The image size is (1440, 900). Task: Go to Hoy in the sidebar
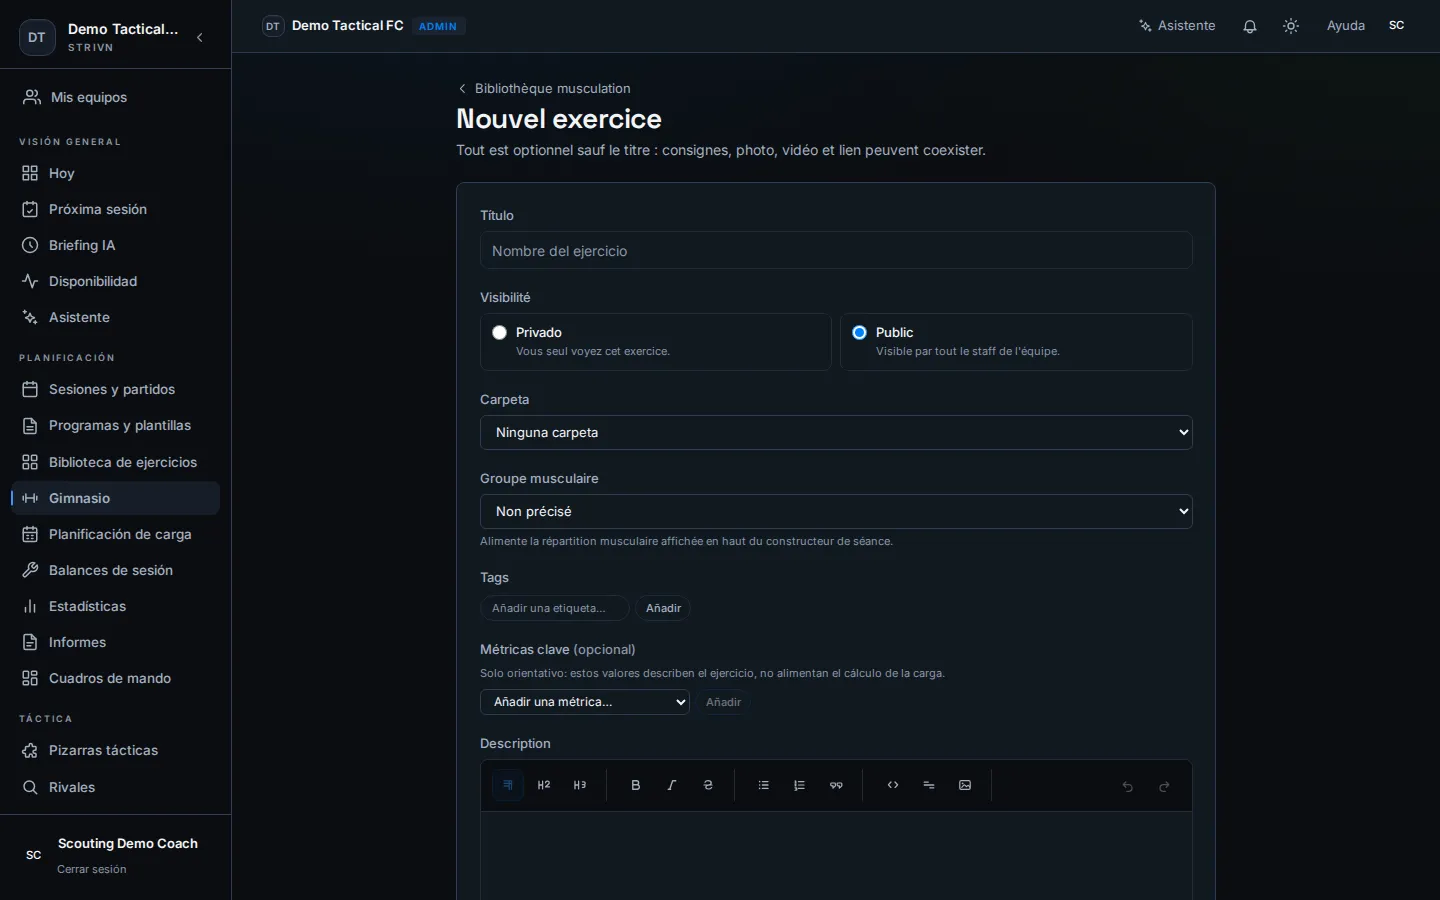pyautogui.click(x=115, y=173)
